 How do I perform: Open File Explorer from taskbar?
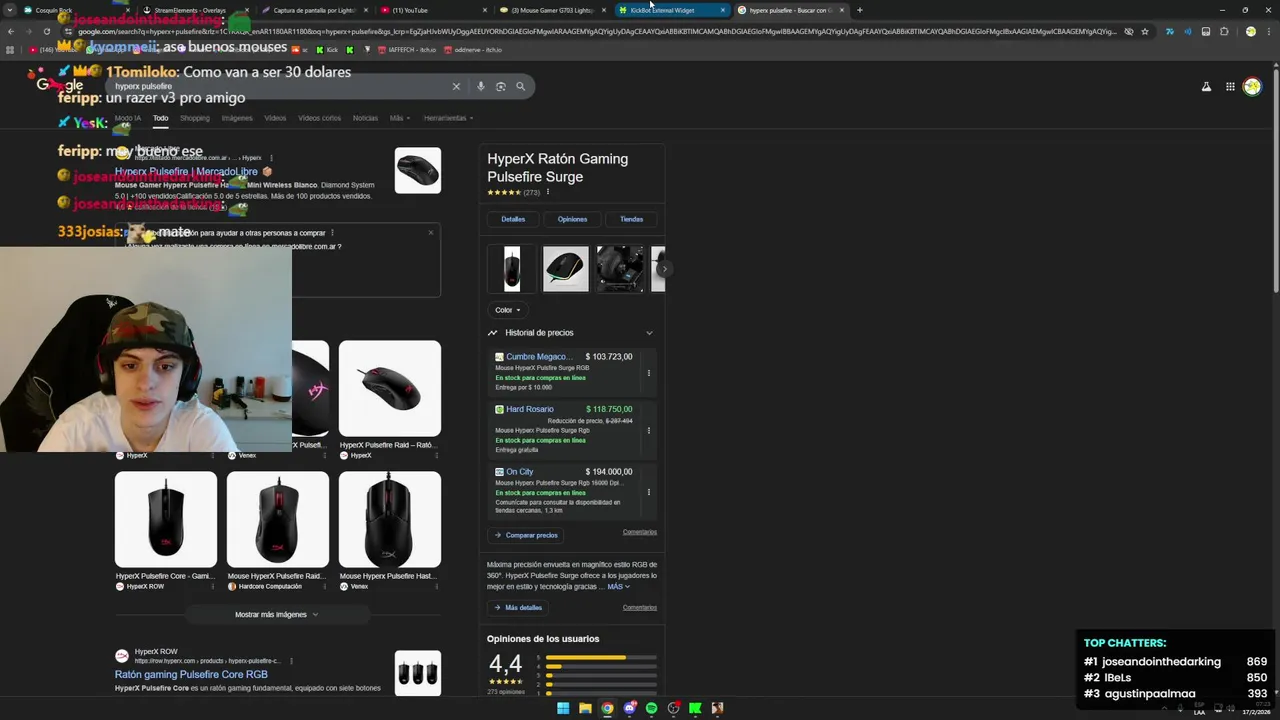[x=585, y=708]
